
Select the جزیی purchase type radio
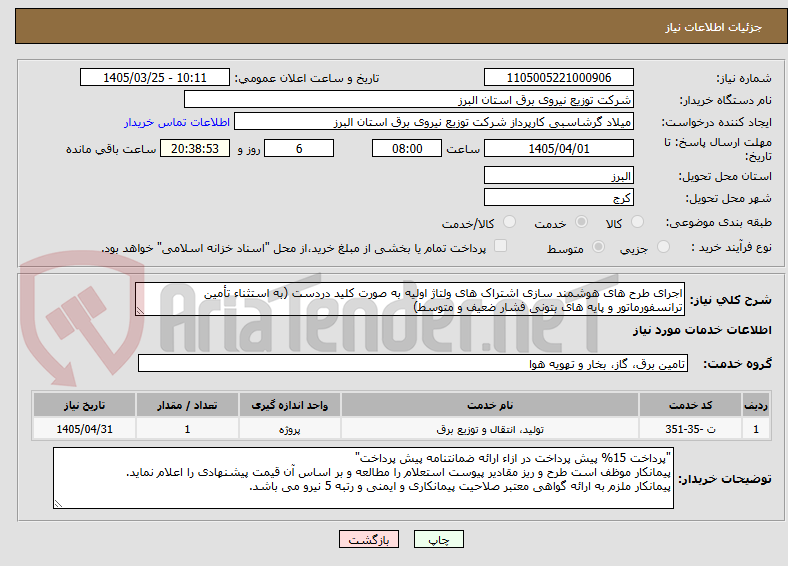(x=663, y=246)
